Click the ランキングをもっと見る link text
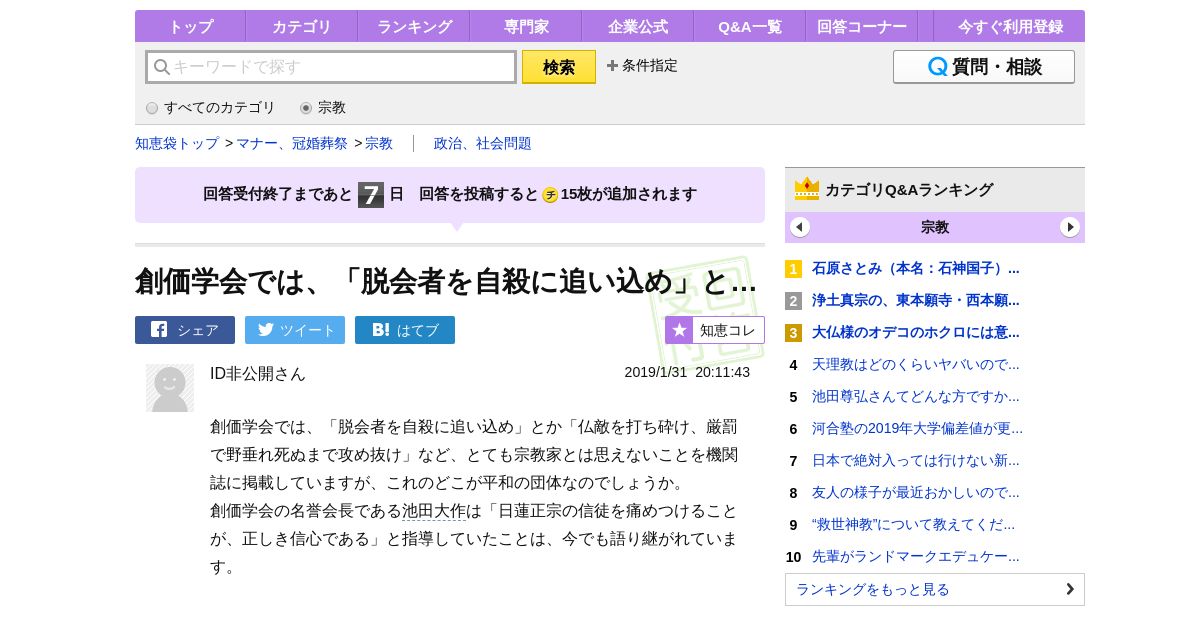The width and height of the screenshot is (1200, 630). click(873, 590)
